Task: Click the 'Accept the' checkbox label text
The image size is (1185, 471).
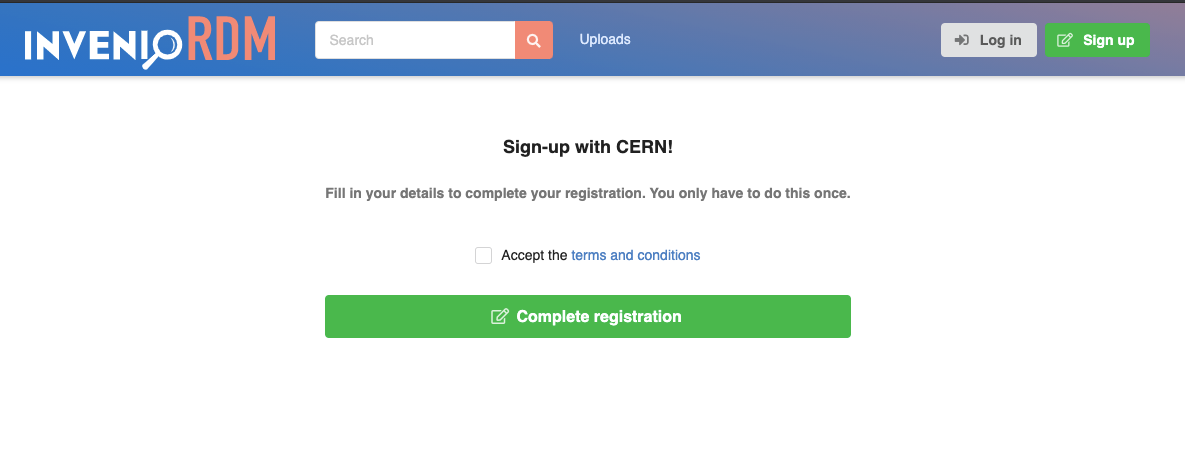Action: click(534, 256)
